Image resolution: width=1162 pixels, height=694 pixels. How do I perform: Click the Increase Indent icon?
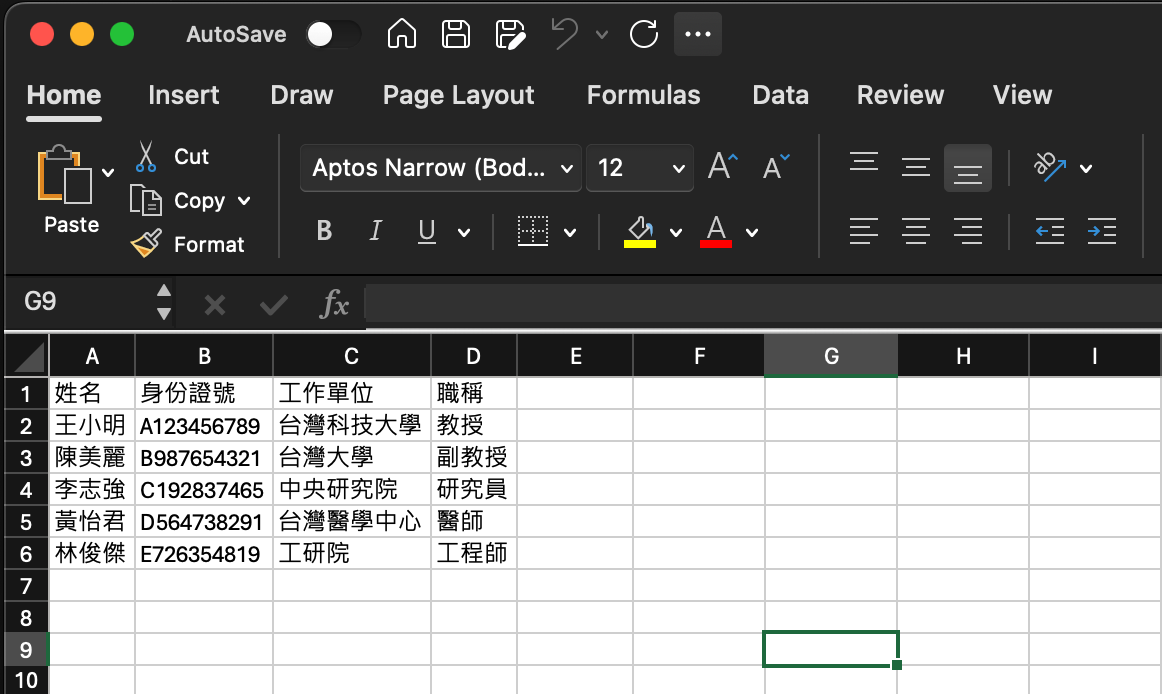click(1101, 232)
